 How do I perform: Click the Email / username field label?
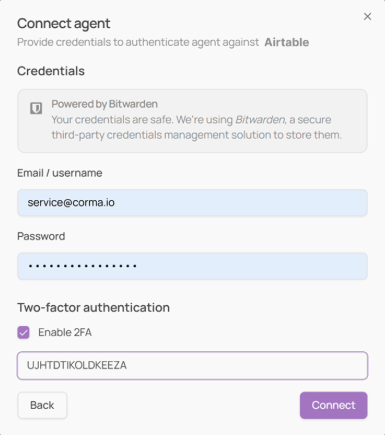tap(60, 173)
